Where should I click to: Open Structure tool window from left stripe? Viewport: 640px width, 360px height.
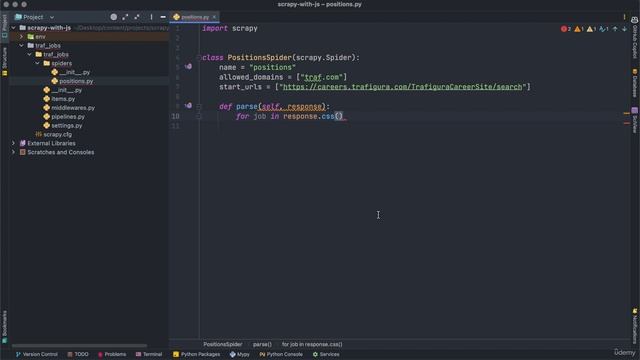click(x=4, y=62)
